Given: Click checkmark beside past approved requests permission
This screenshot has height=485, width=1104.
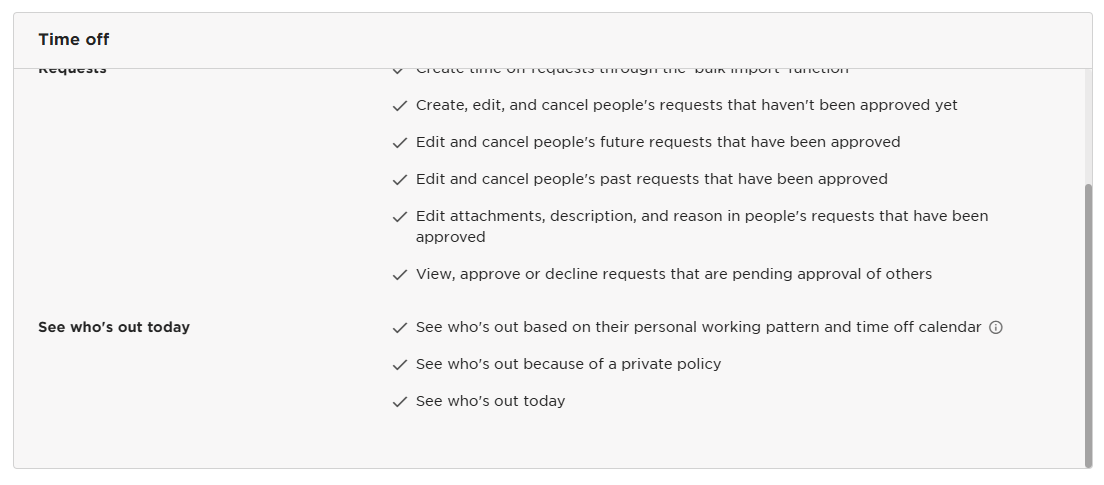Looking at the screenshot, I should 400,180.
